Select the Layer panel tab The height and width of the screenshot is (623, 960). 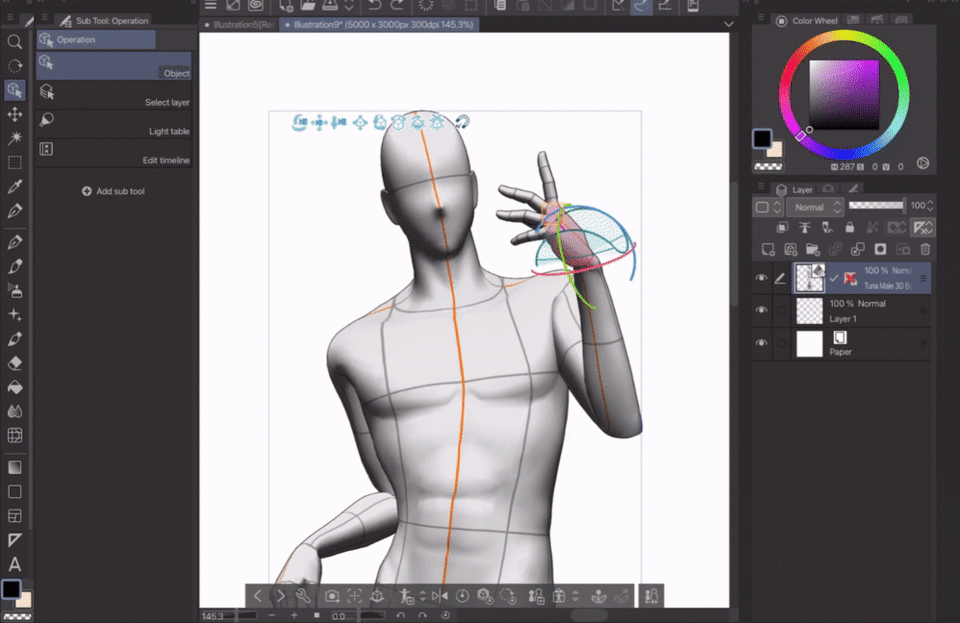pyautogui.click(x=795, y=190)
